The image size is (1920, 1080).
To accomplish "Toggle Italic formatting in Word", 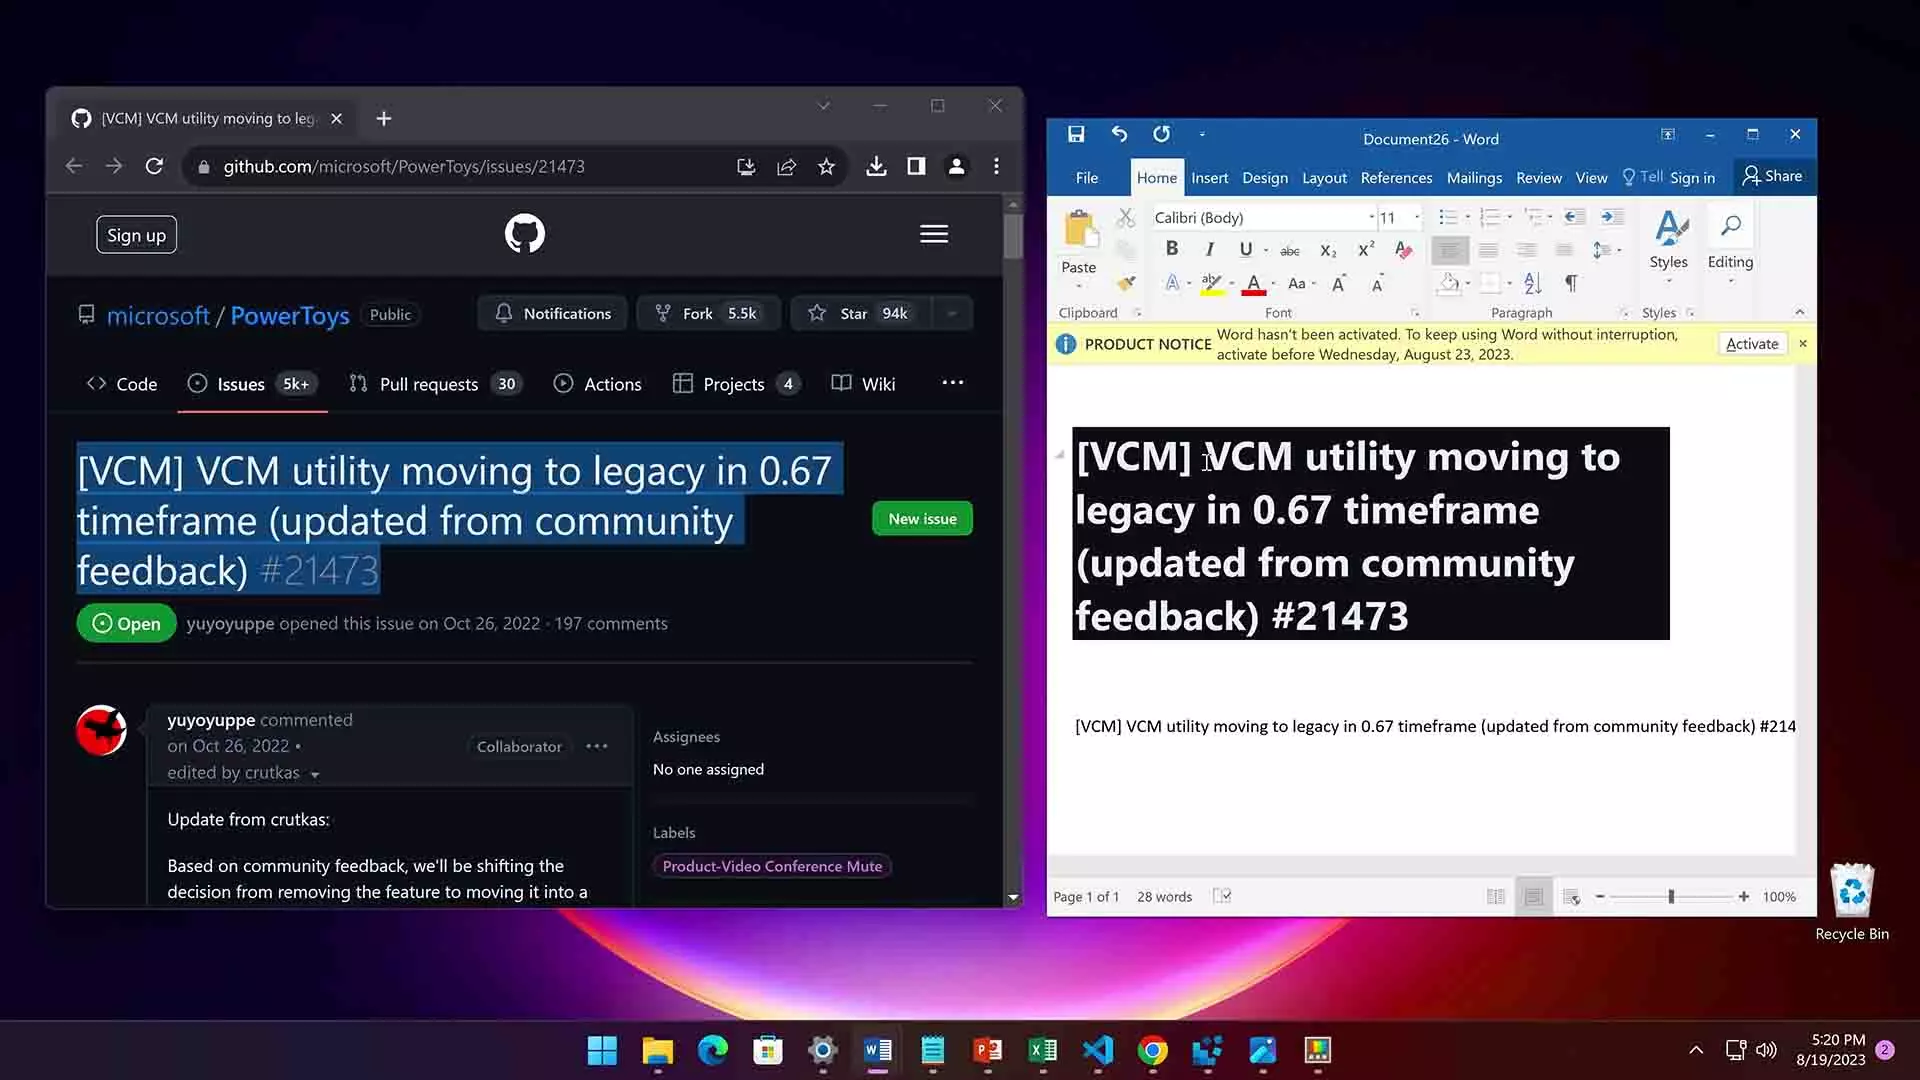I will pos(1209,249).
